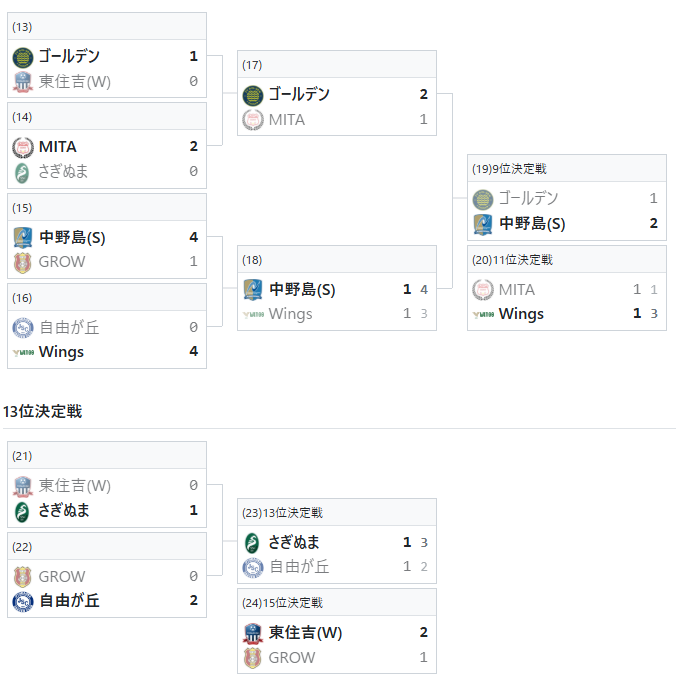Click the MITA crest in match 14
This screenshot has width=676, height=682.
23,148
